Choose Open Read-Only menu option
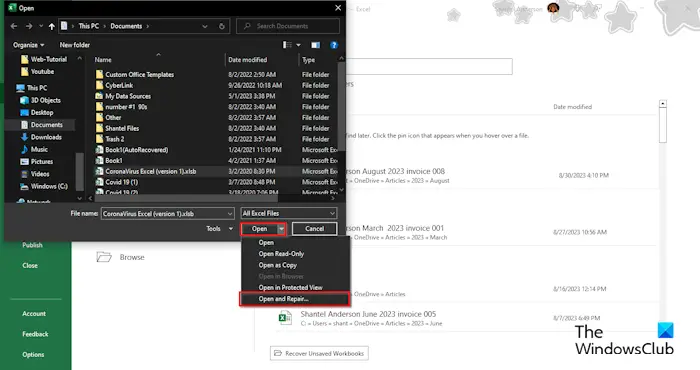 coord(281,254)
